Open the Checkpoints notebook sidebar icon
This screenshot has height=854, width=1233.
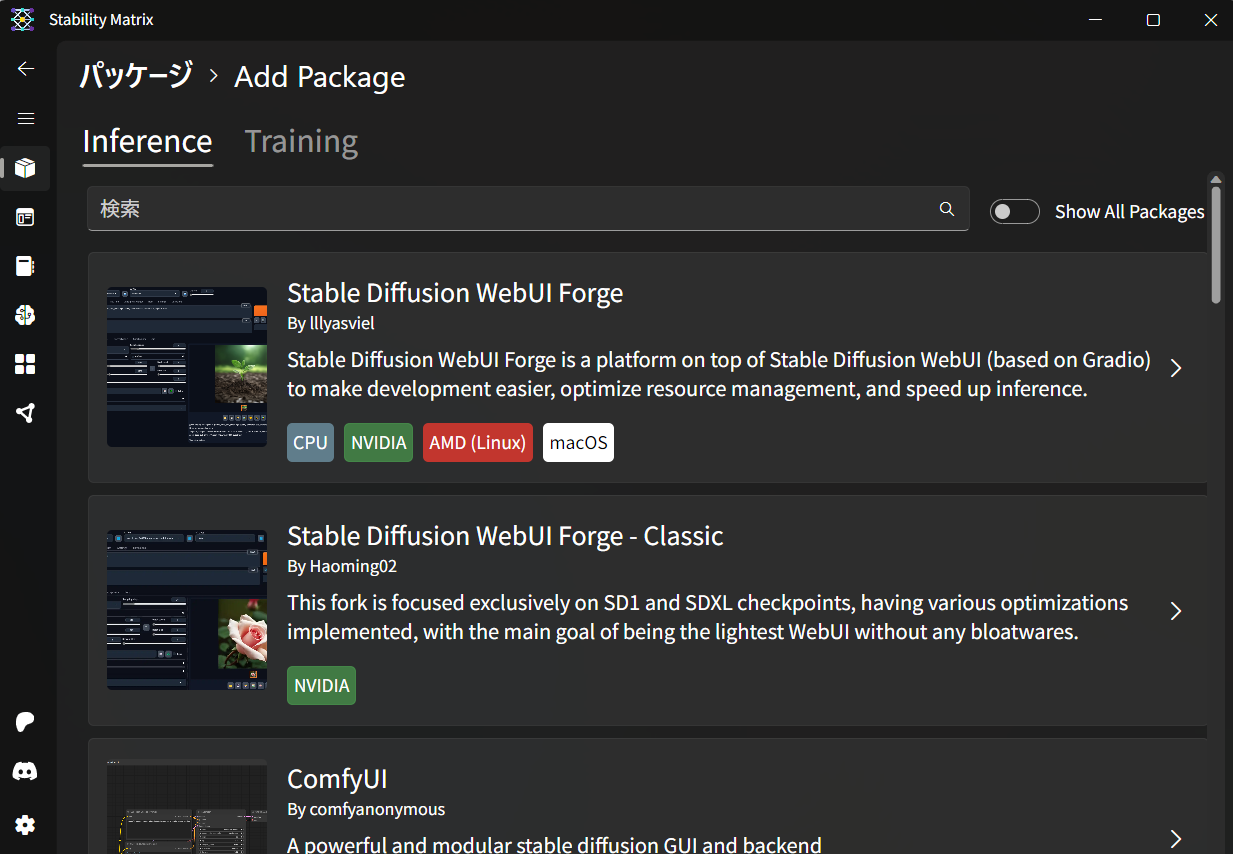[x=26, y=266]
